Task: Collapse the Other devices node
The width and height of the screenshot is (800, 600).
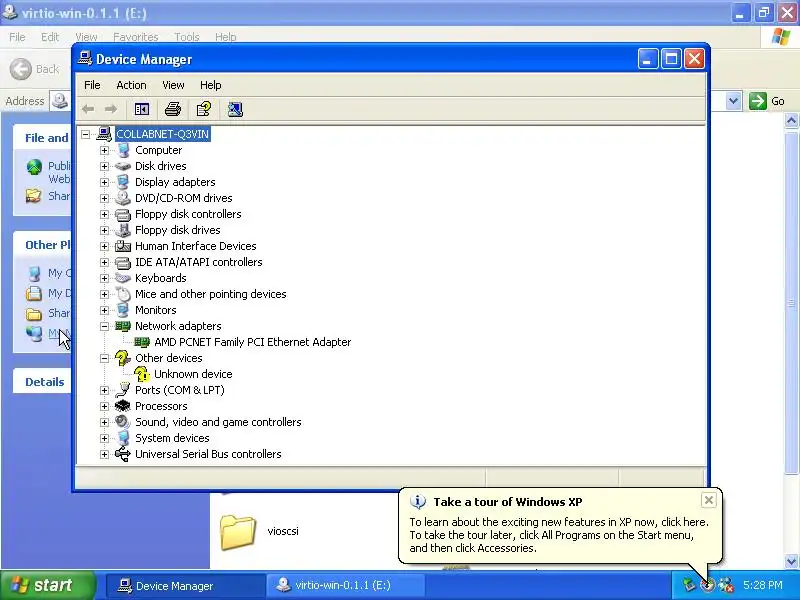Action: pyautogui.click(x=105, y=358)
